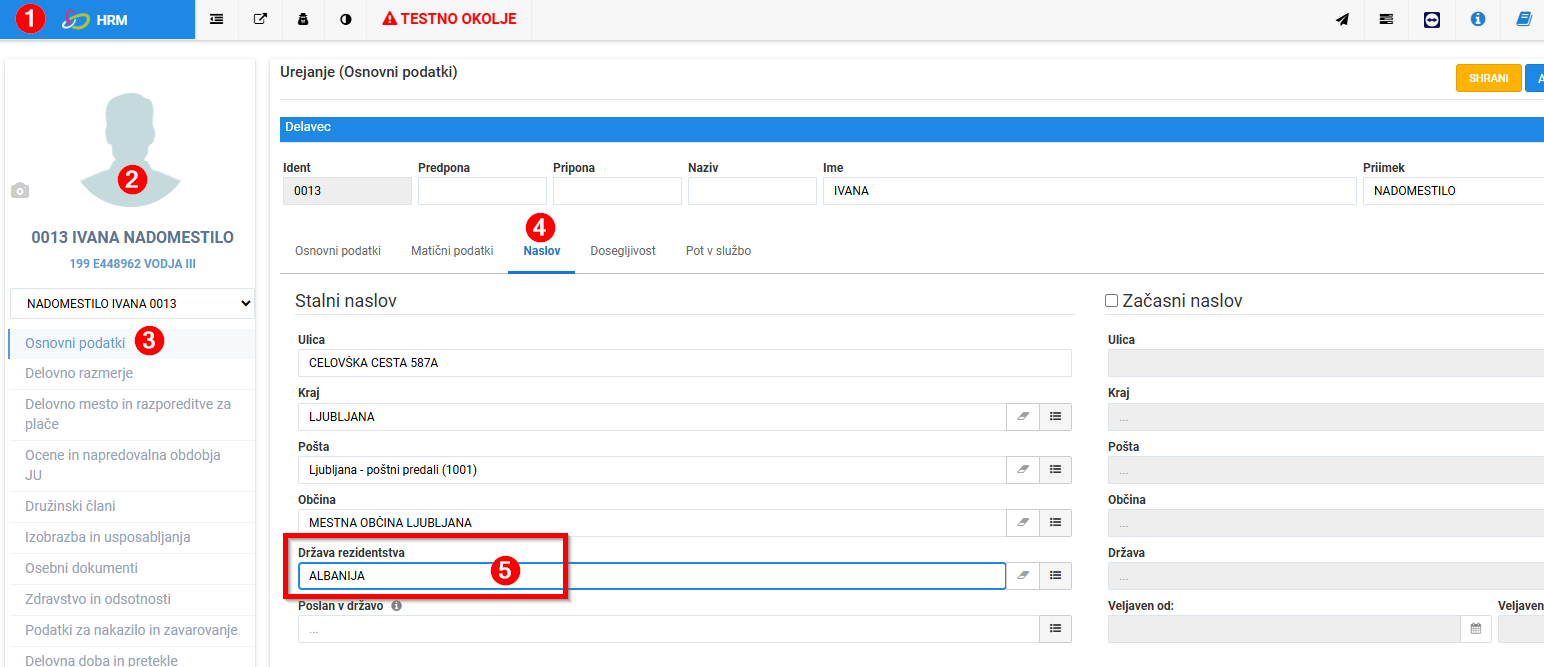Image resolution: width=1544 pixels, height=667 pixels.
Task: Click the Veljaven od date field
Action: click(1284, 629)
